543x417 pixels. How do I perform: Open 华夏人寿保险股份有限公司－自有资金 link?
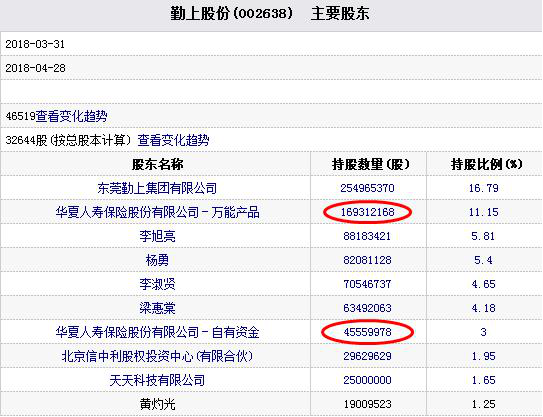coord(157,332)
